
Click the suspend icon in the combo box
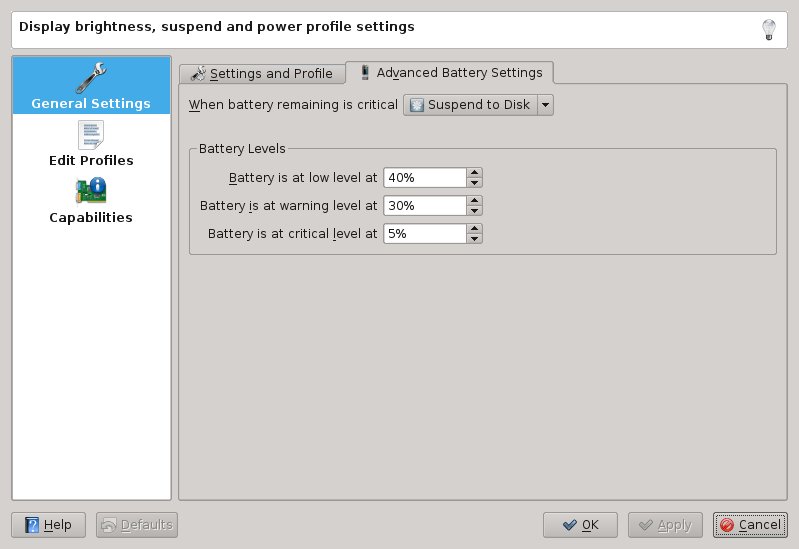point(417,105)
